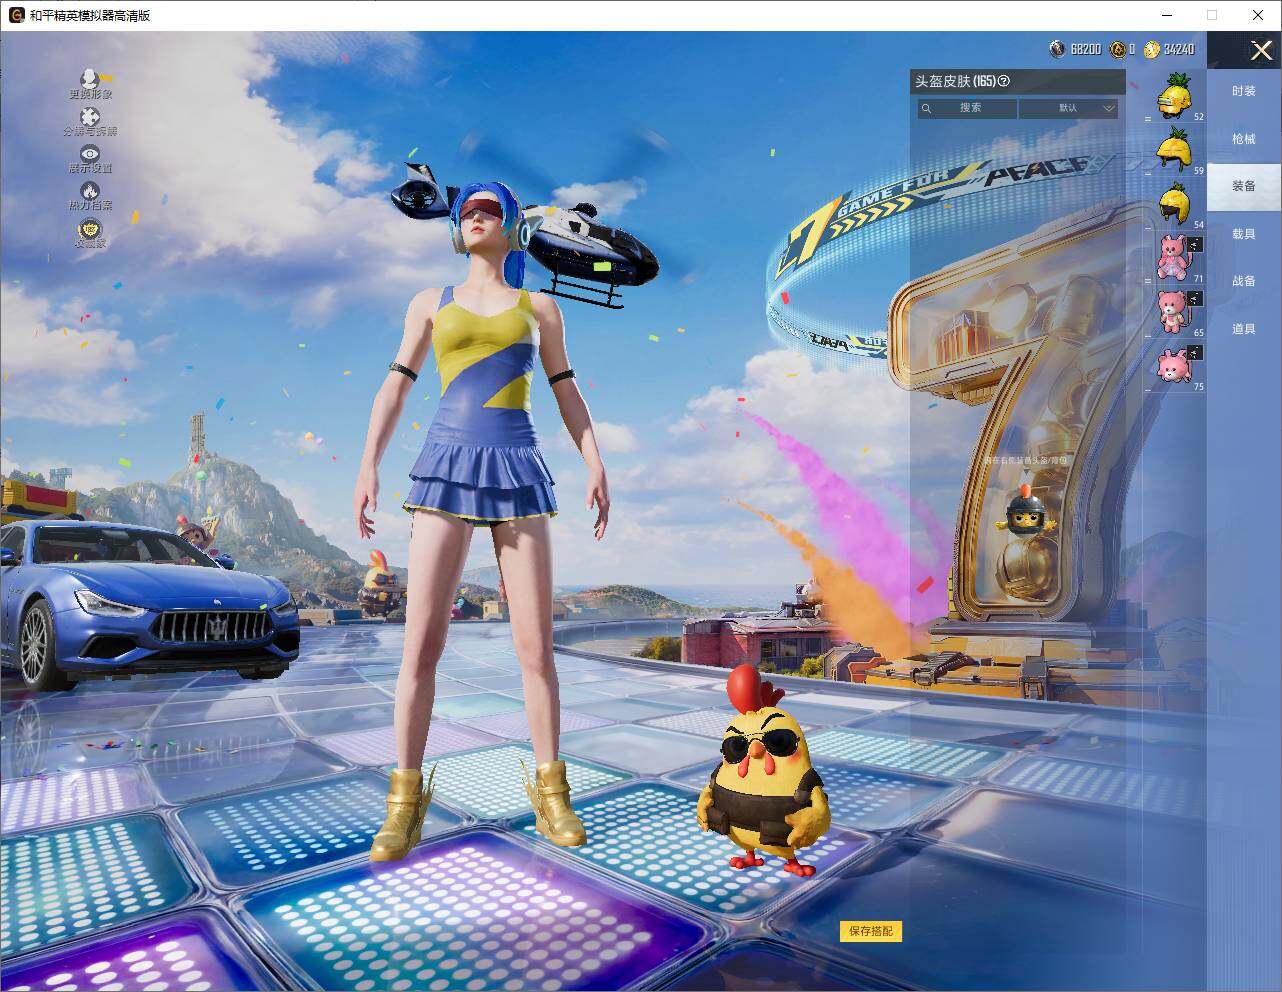1282x992 pixels.
Task: Switch to the 载具 tab
Action: point(1243,234)
